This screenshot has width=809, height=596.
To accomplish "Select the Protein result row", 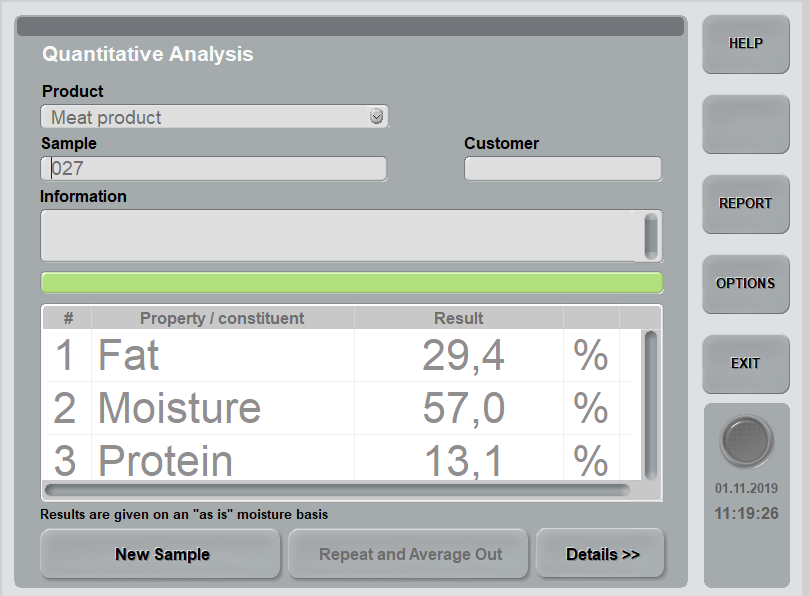I will point(300,460).
